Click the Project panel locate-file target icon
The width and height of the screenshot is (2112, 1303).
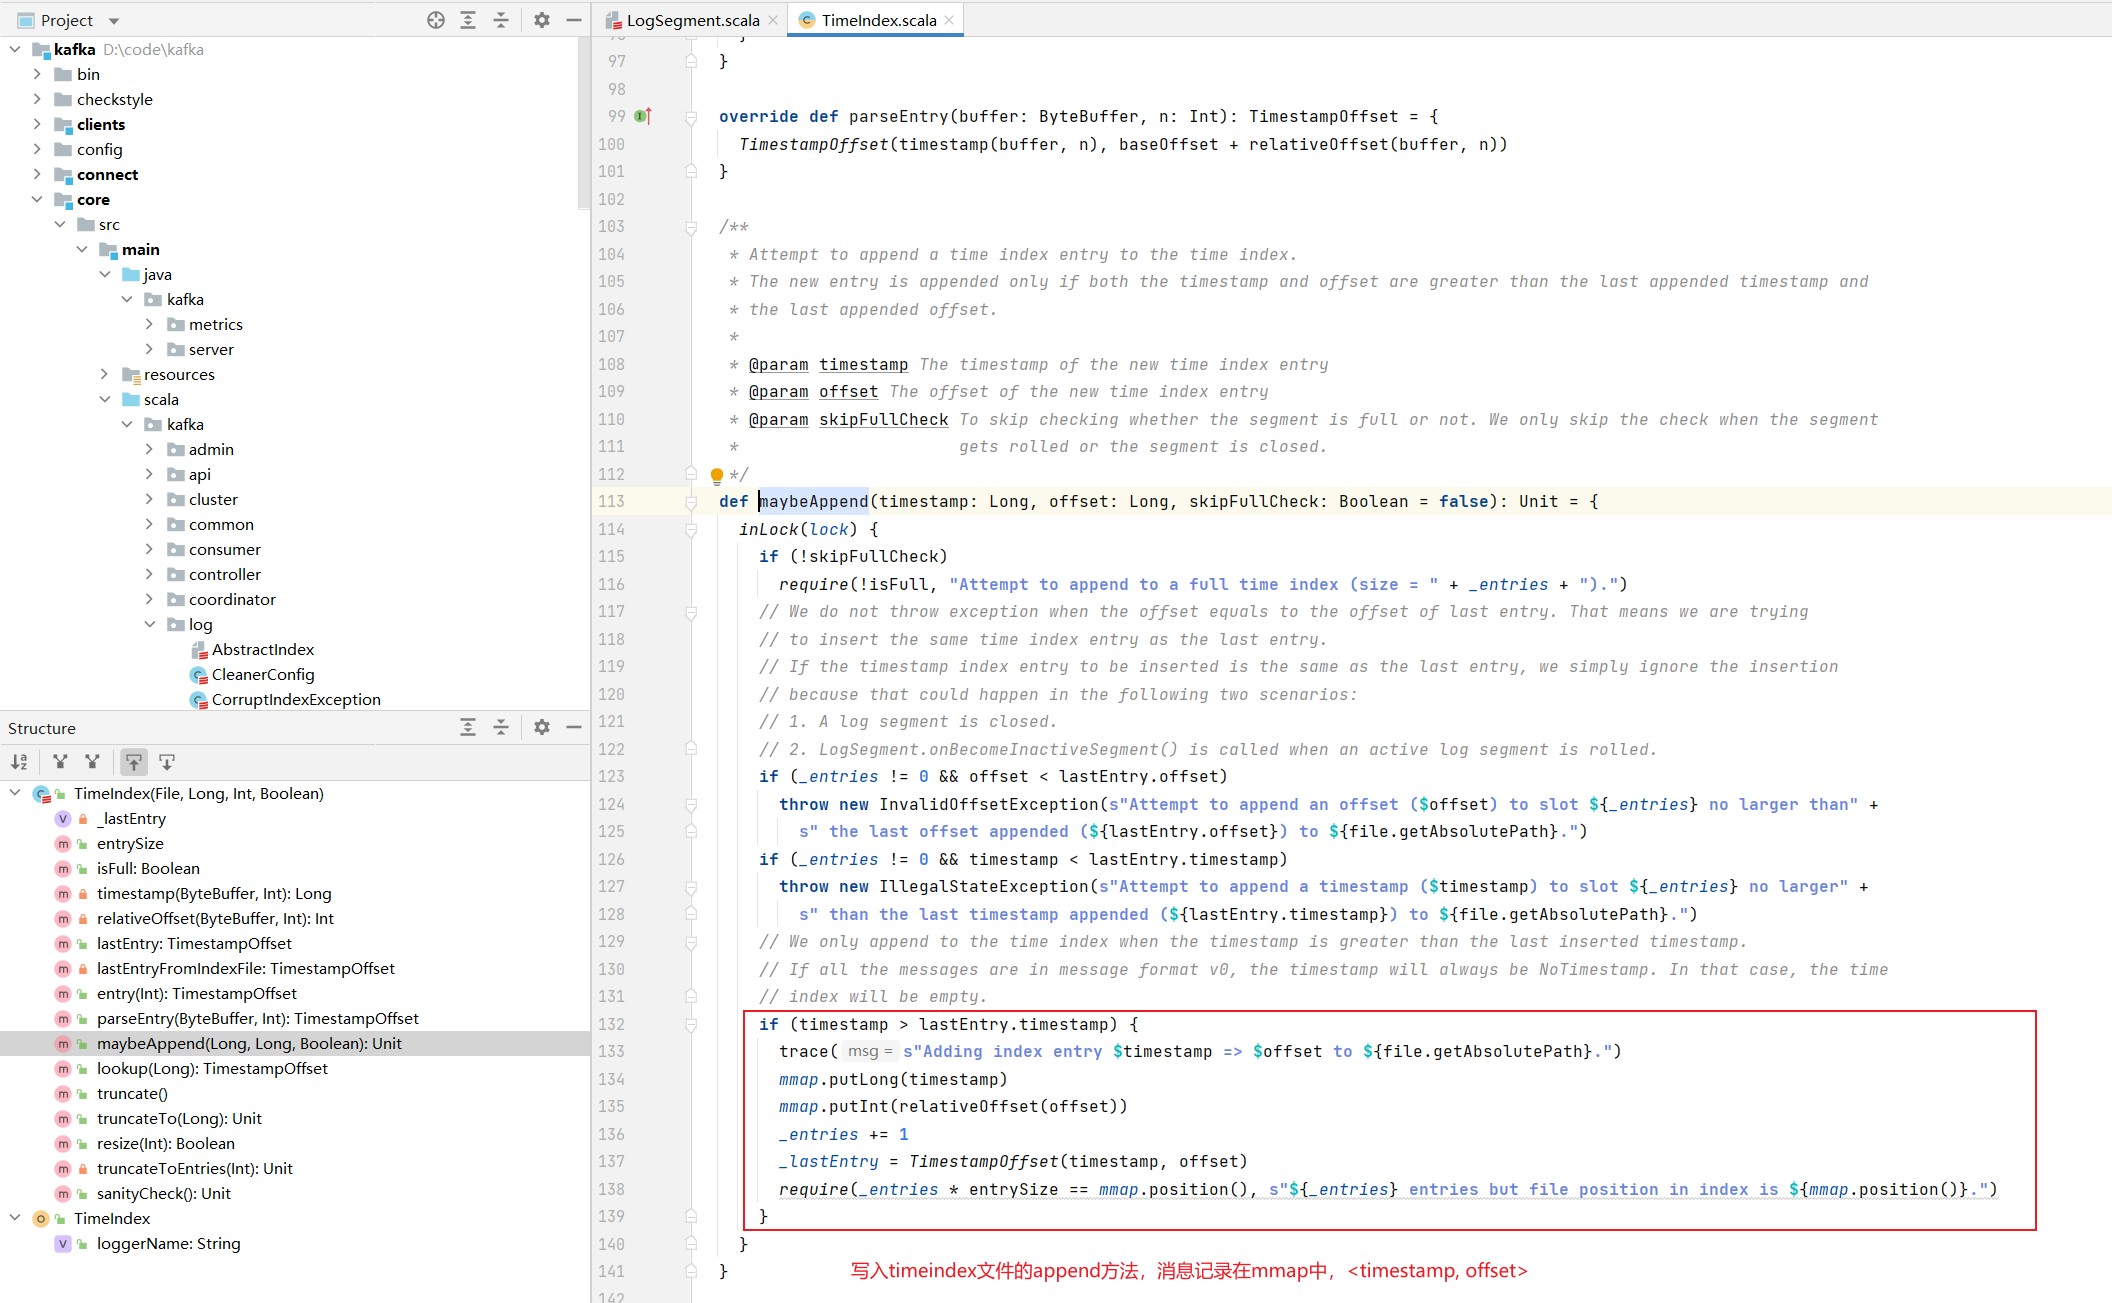point(435,20)
